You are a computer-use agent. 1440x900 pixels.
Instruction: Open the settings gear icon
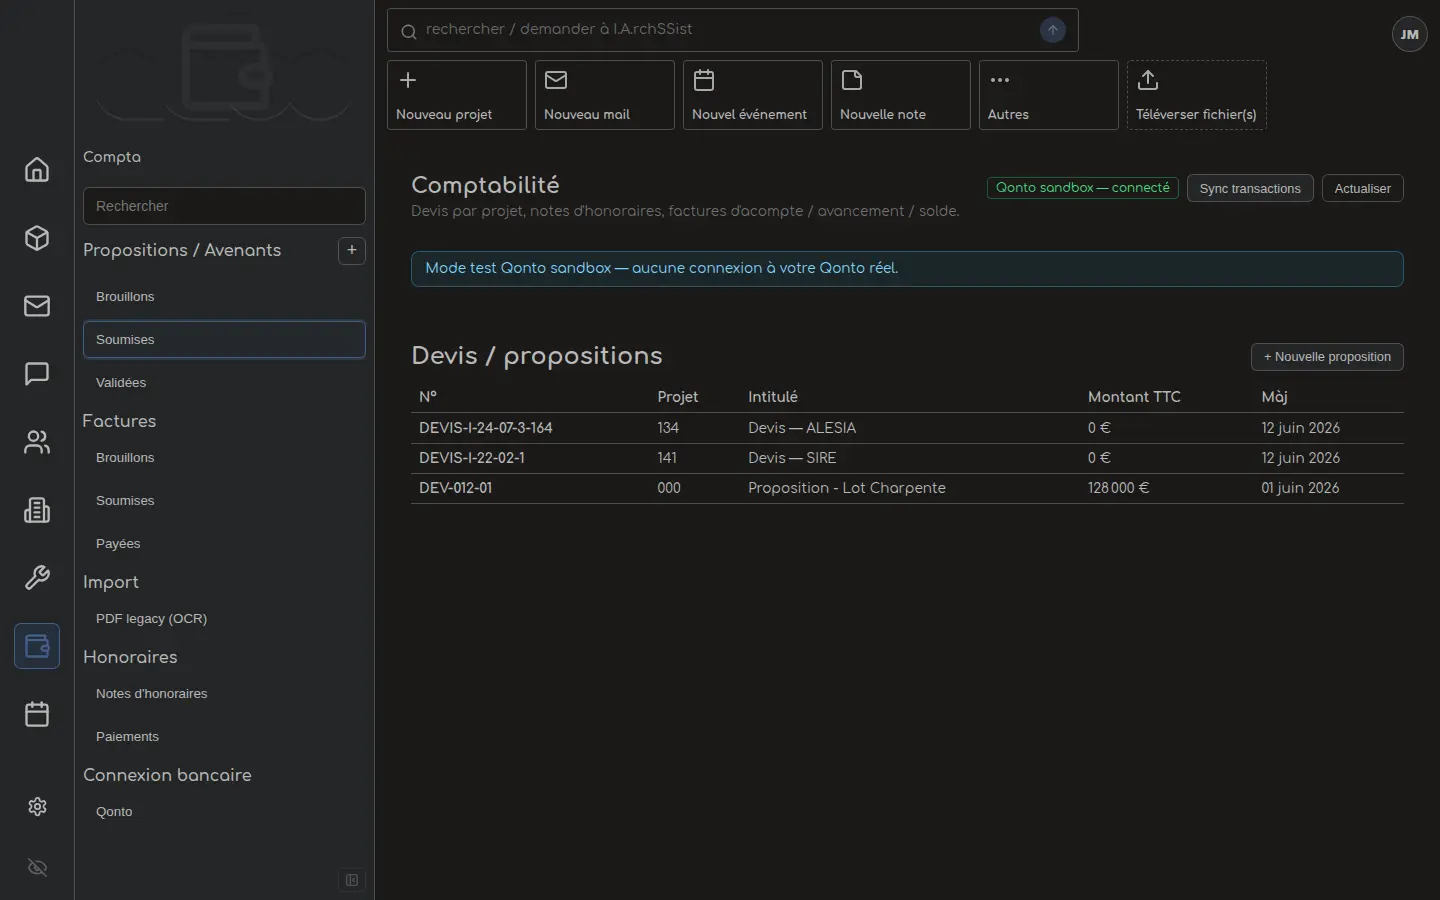tap(37, 806)
